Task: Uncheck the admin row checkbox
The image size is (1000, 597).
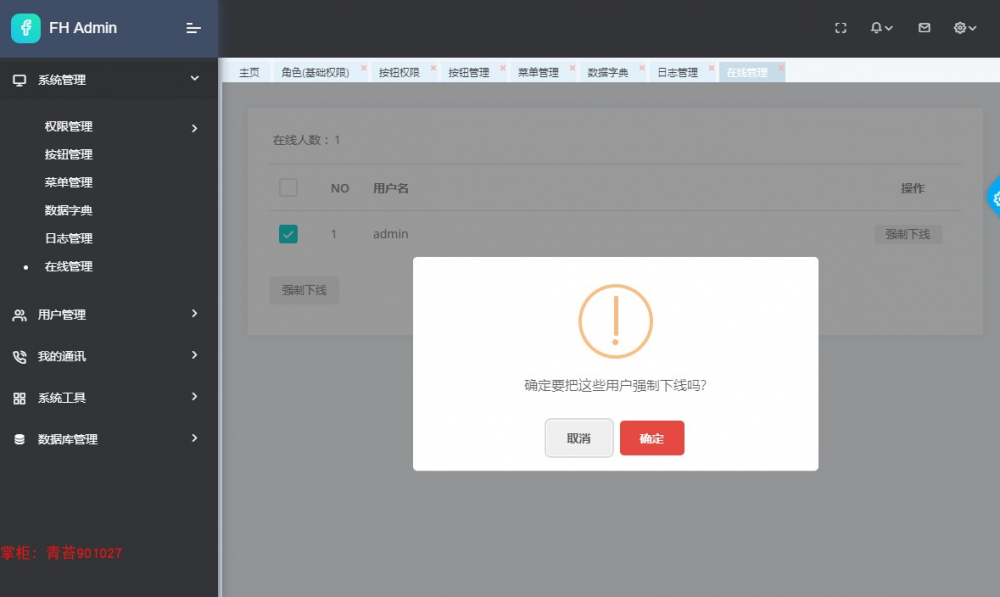Action: click(288, 233)
